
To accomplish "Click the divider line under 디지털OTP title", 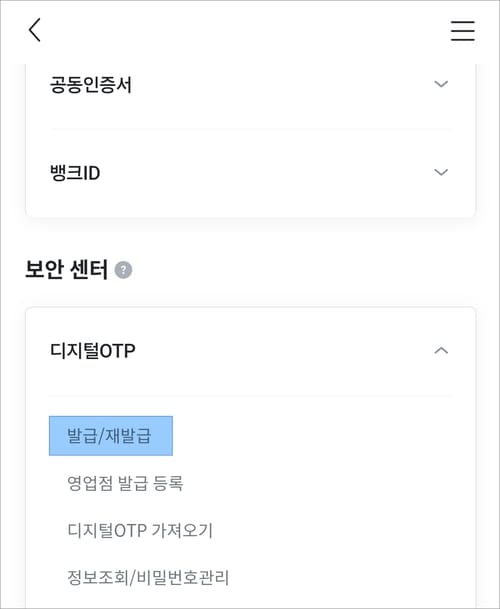I will (250, 395).
